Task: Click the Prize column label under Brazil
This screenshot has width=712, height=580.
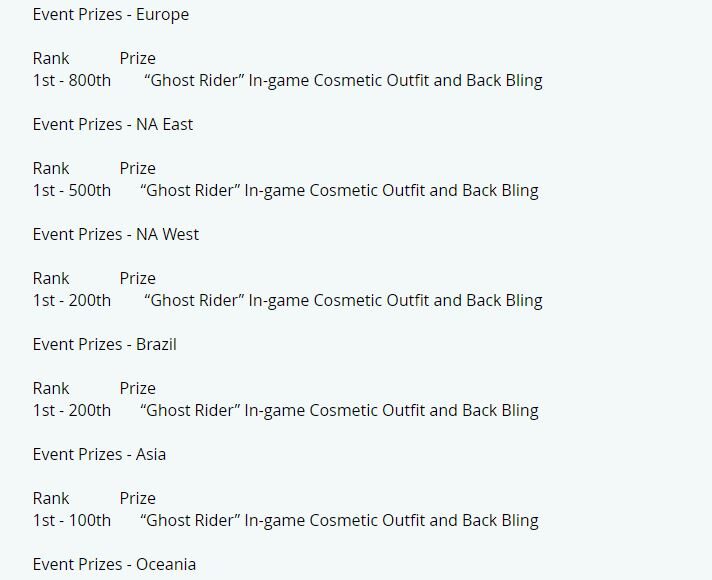Action: [138, 388]
